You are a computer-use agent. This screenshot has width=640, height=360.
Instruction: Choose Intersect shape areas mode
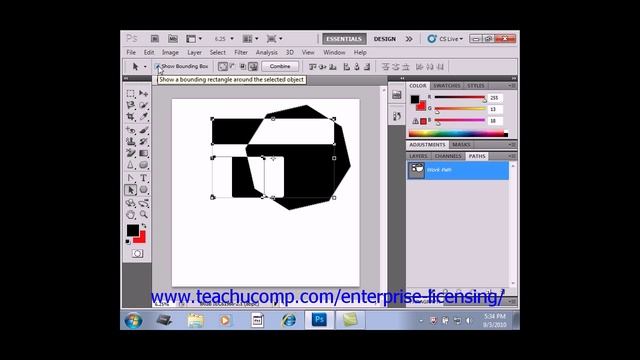tap(243, 67)
